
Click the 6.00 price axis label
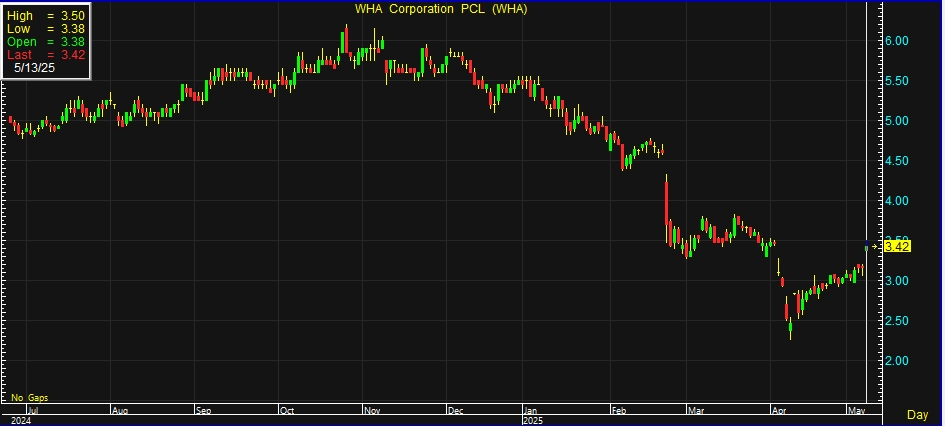pos(897,41)
